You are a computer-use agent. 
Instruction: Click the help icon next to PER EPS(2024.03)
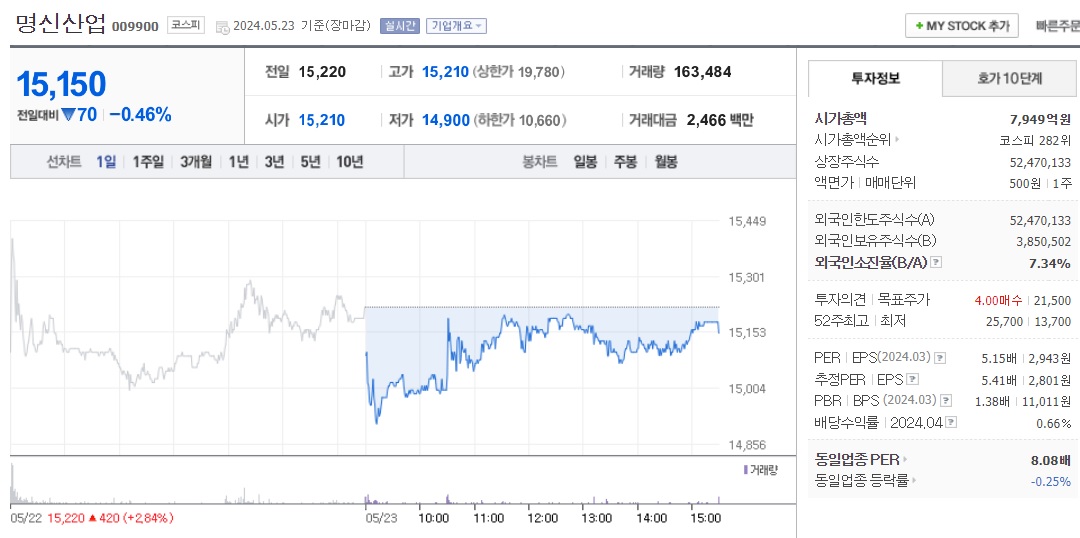940,358
